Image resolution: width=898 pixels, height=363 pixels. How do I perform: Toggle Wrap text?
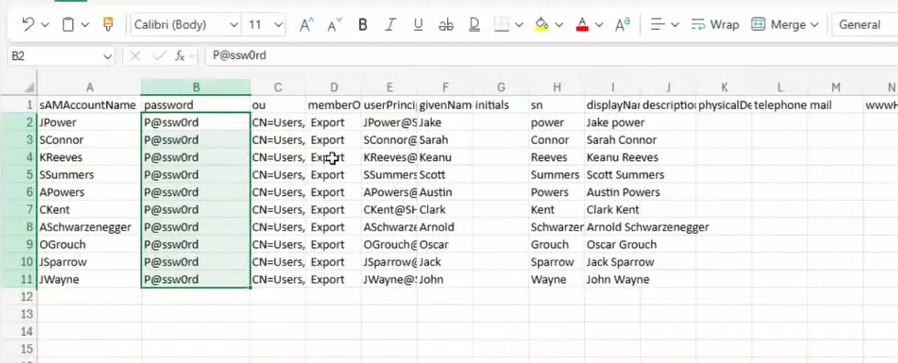pyautogui.click(x=715, y=25)
